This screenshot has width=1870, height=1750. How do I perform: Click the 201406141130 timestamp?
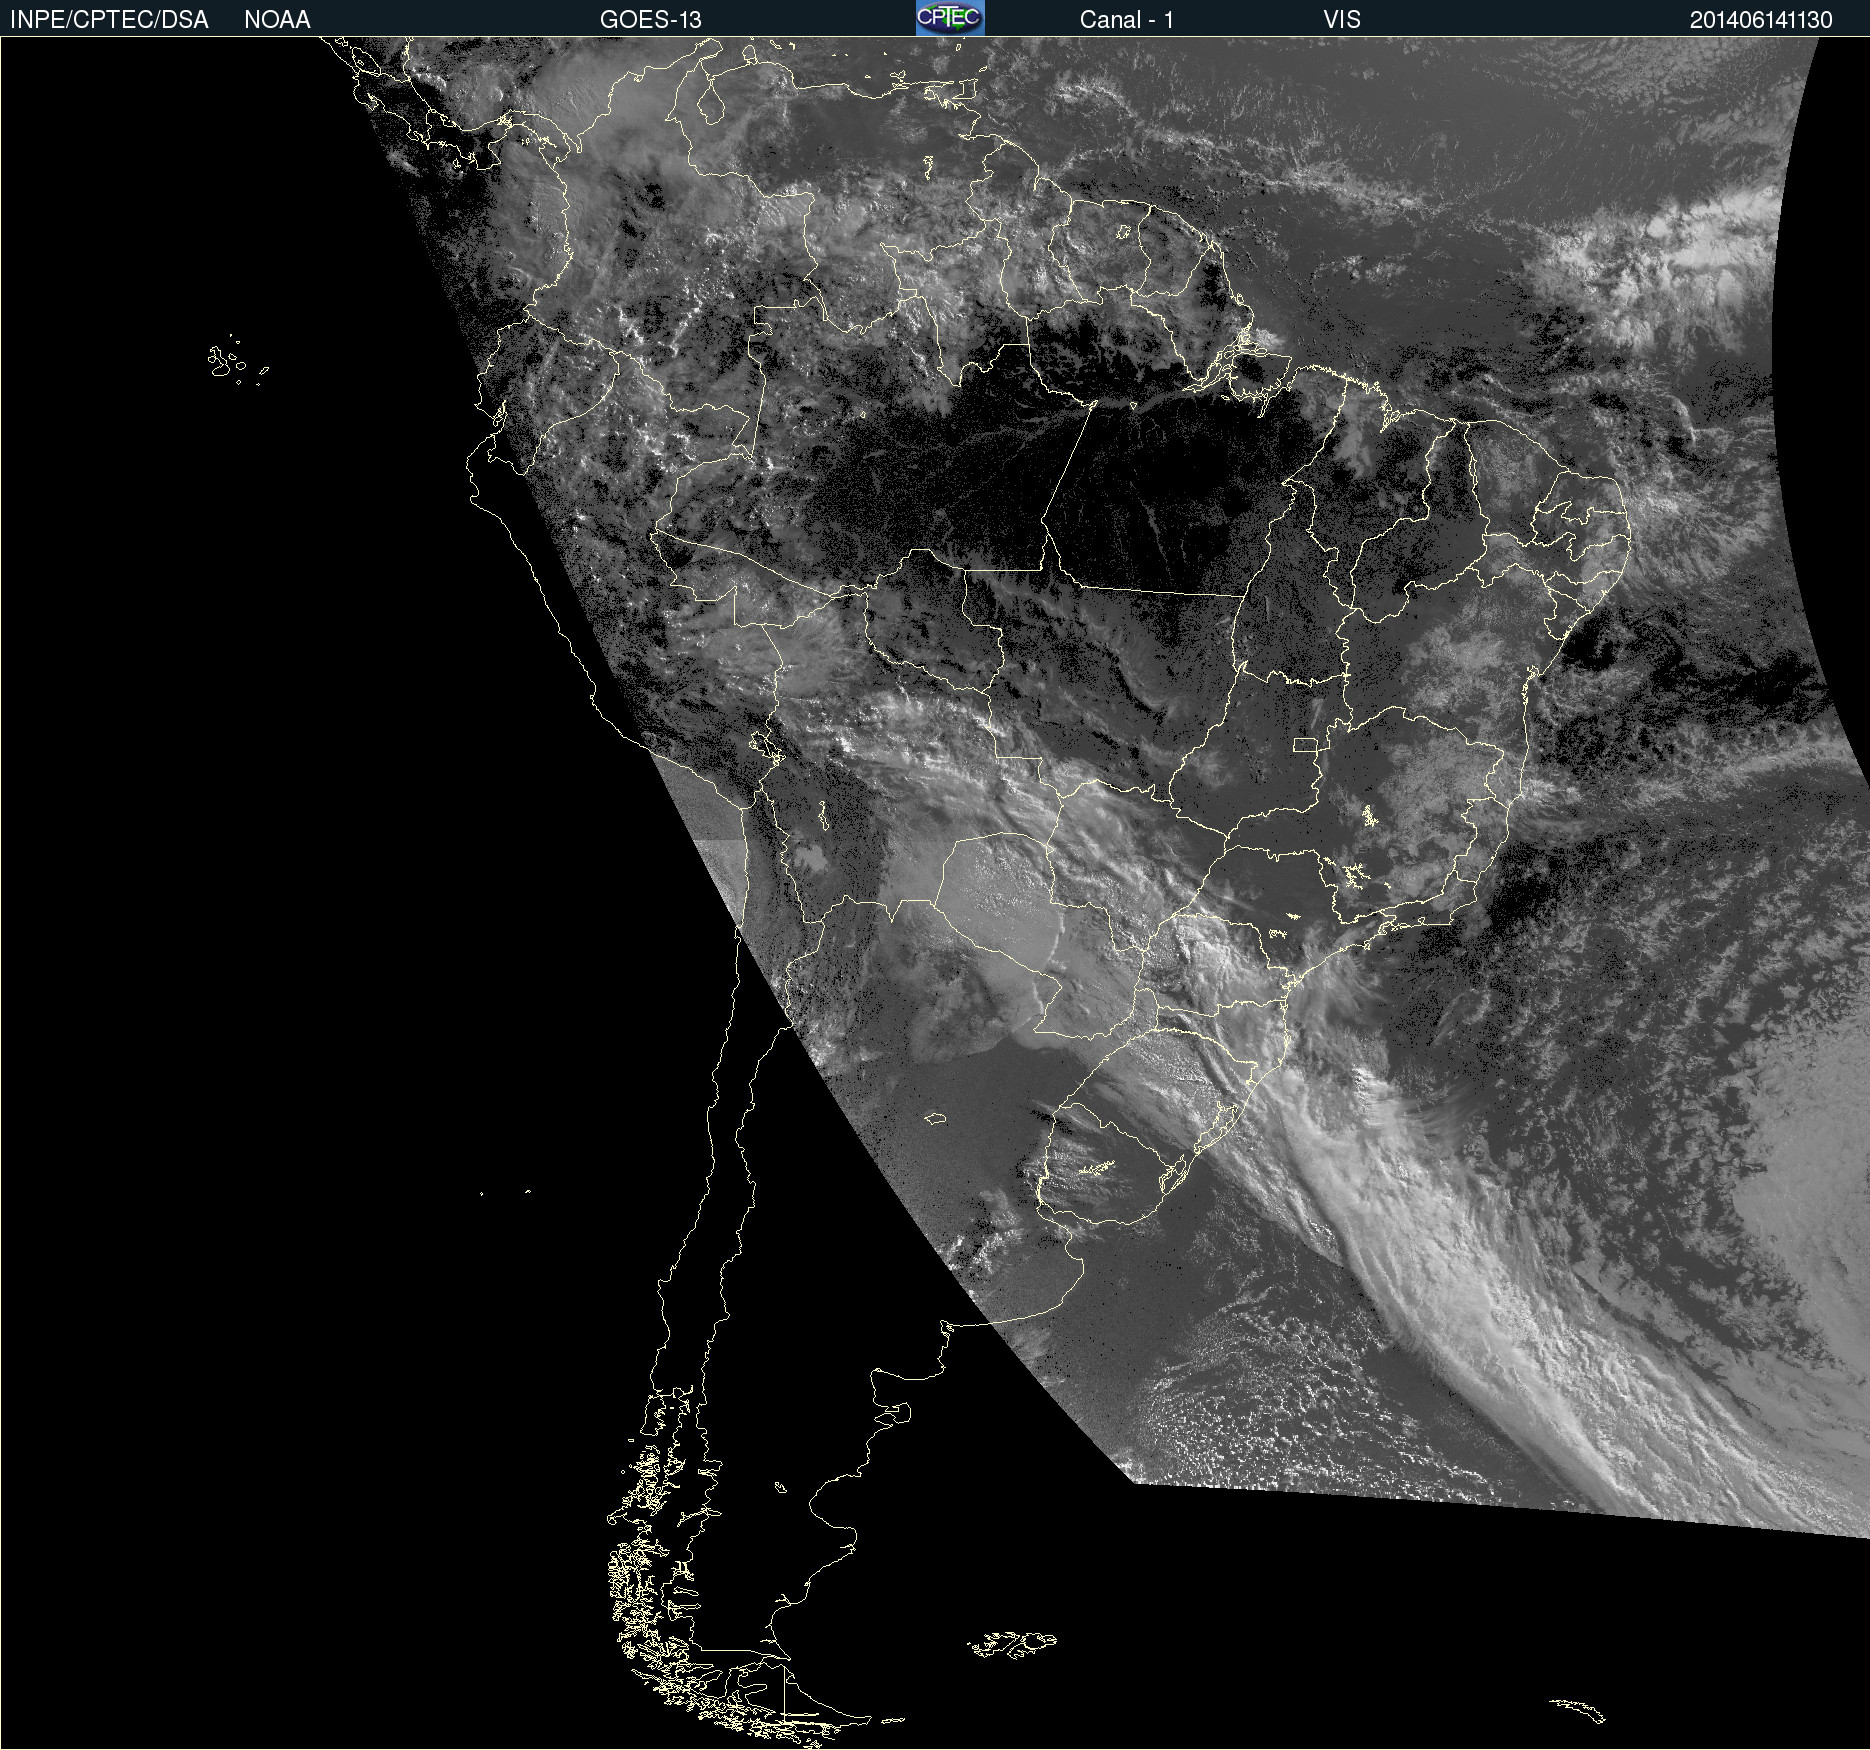pyautogui.click(x=1760, y=20)
